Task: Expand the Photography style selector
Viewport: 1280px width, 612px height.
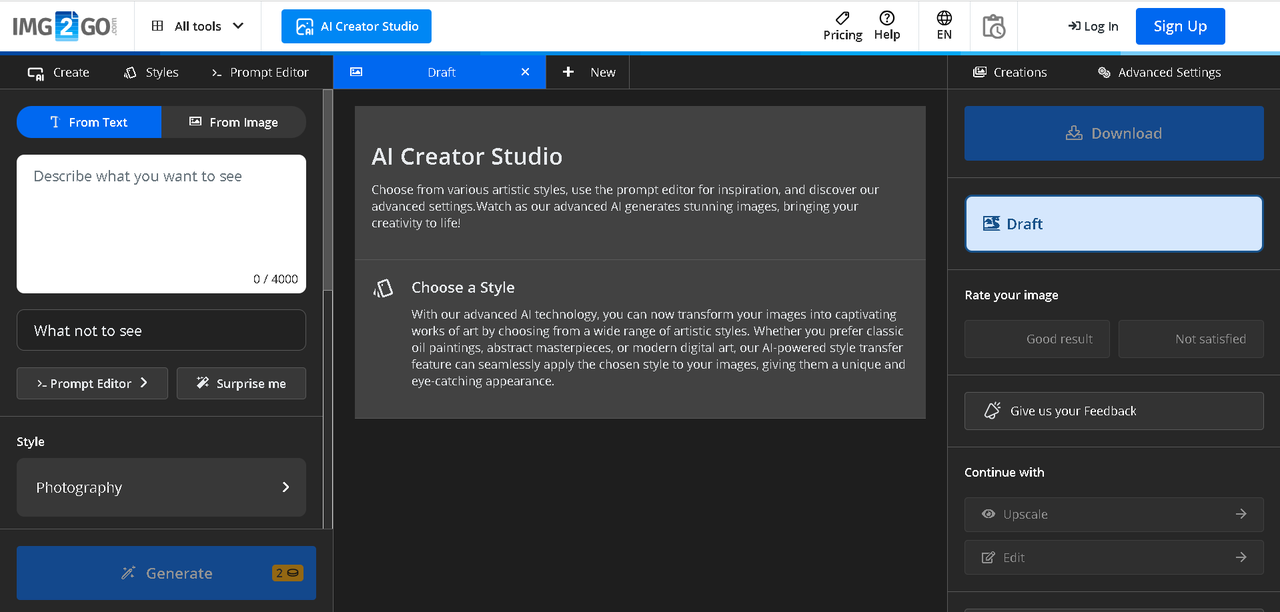Action: [x=161, y=487]
